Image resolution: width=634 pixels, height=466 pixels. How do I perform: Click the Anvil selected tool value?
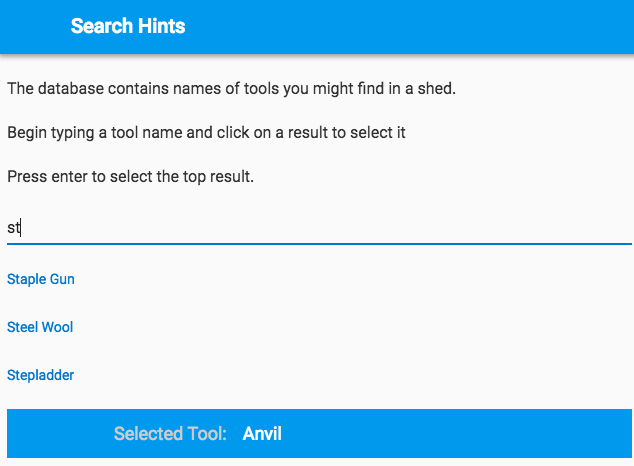click(262, 434)
